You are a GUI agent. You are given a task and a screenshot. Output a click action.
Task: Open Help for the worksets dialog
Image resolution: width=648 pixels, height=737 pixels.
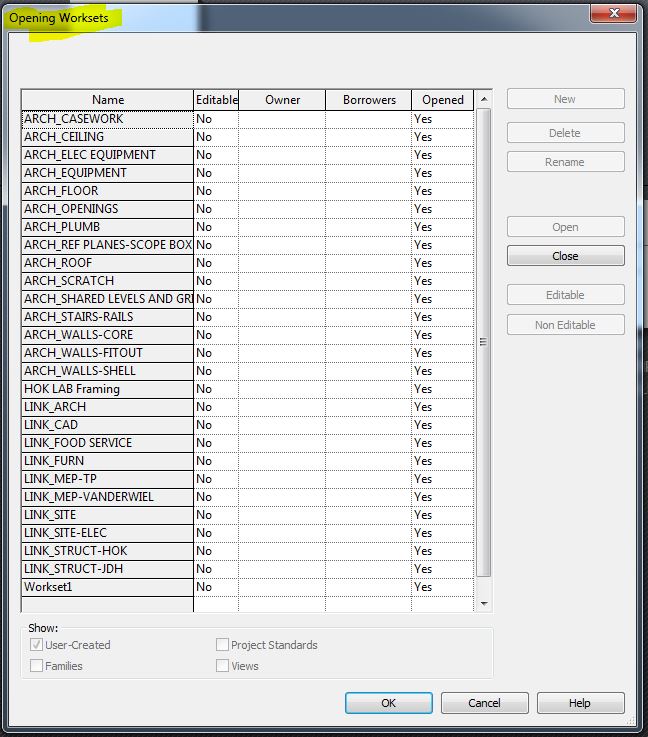[x=580, y=703]
